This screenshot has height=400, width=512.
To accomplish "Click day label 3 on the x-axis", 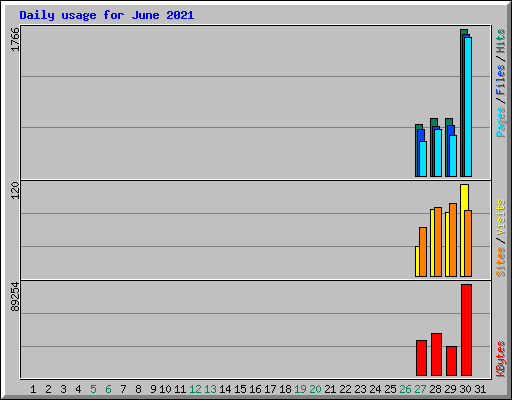I will (x=63, y=389).
